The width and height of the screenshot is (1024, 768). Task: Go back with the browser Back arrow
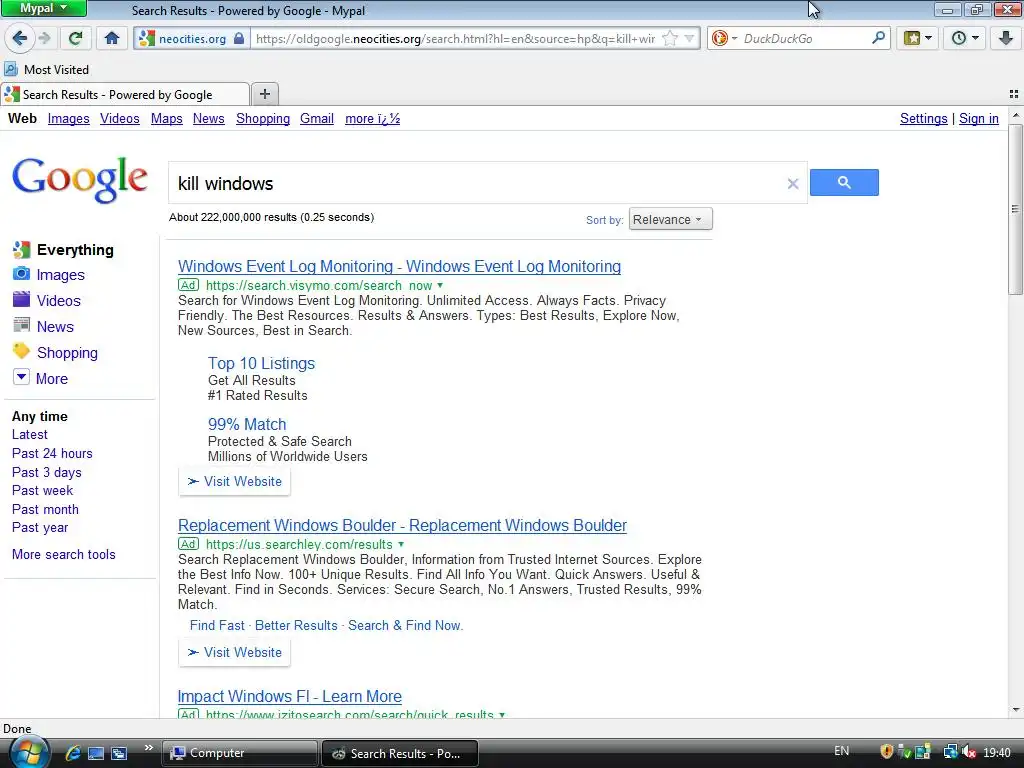(x=20, y=39)
